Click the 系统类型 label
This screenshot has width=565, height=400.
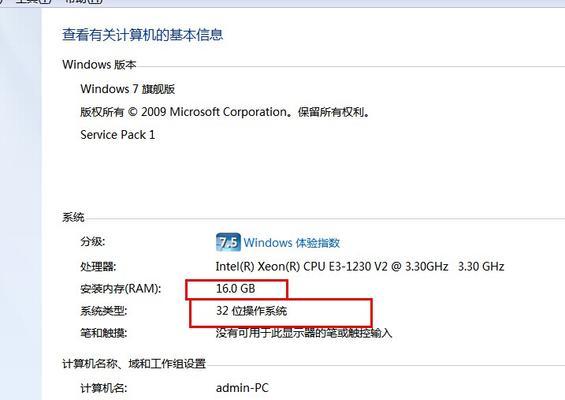[x=103, y=311]
